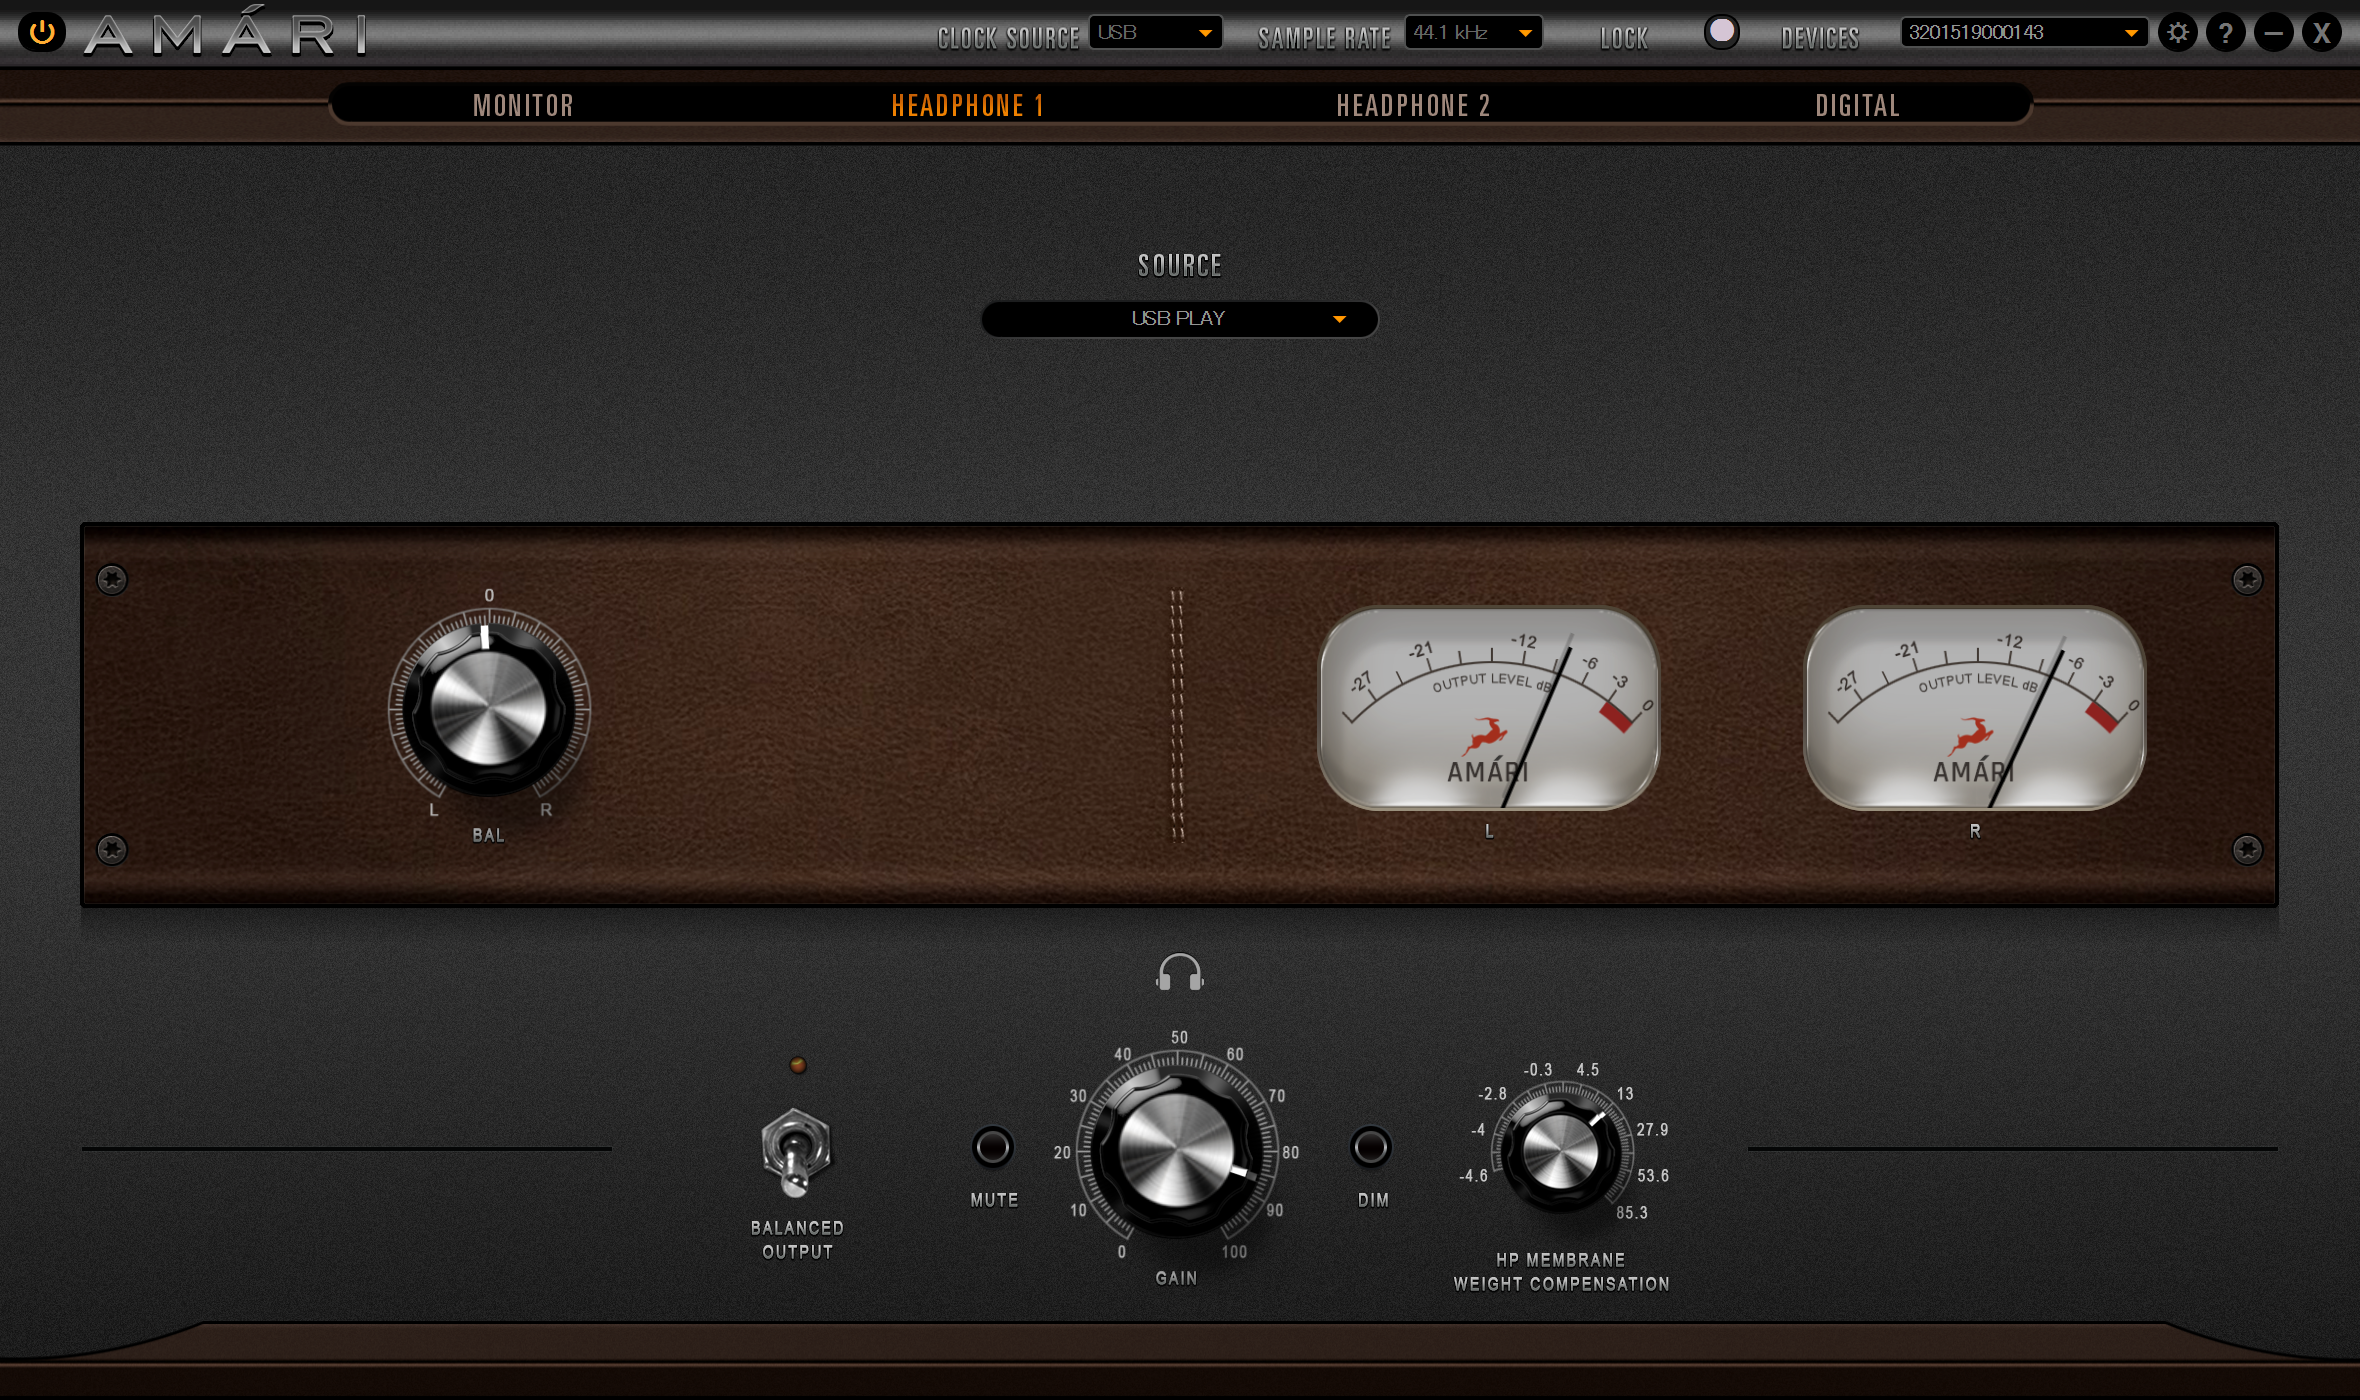Viewport: 2360px width, 1400px height.
Task: Click the -4.6 value on the compensation scale
Action: click(x=1473, y=1176)
